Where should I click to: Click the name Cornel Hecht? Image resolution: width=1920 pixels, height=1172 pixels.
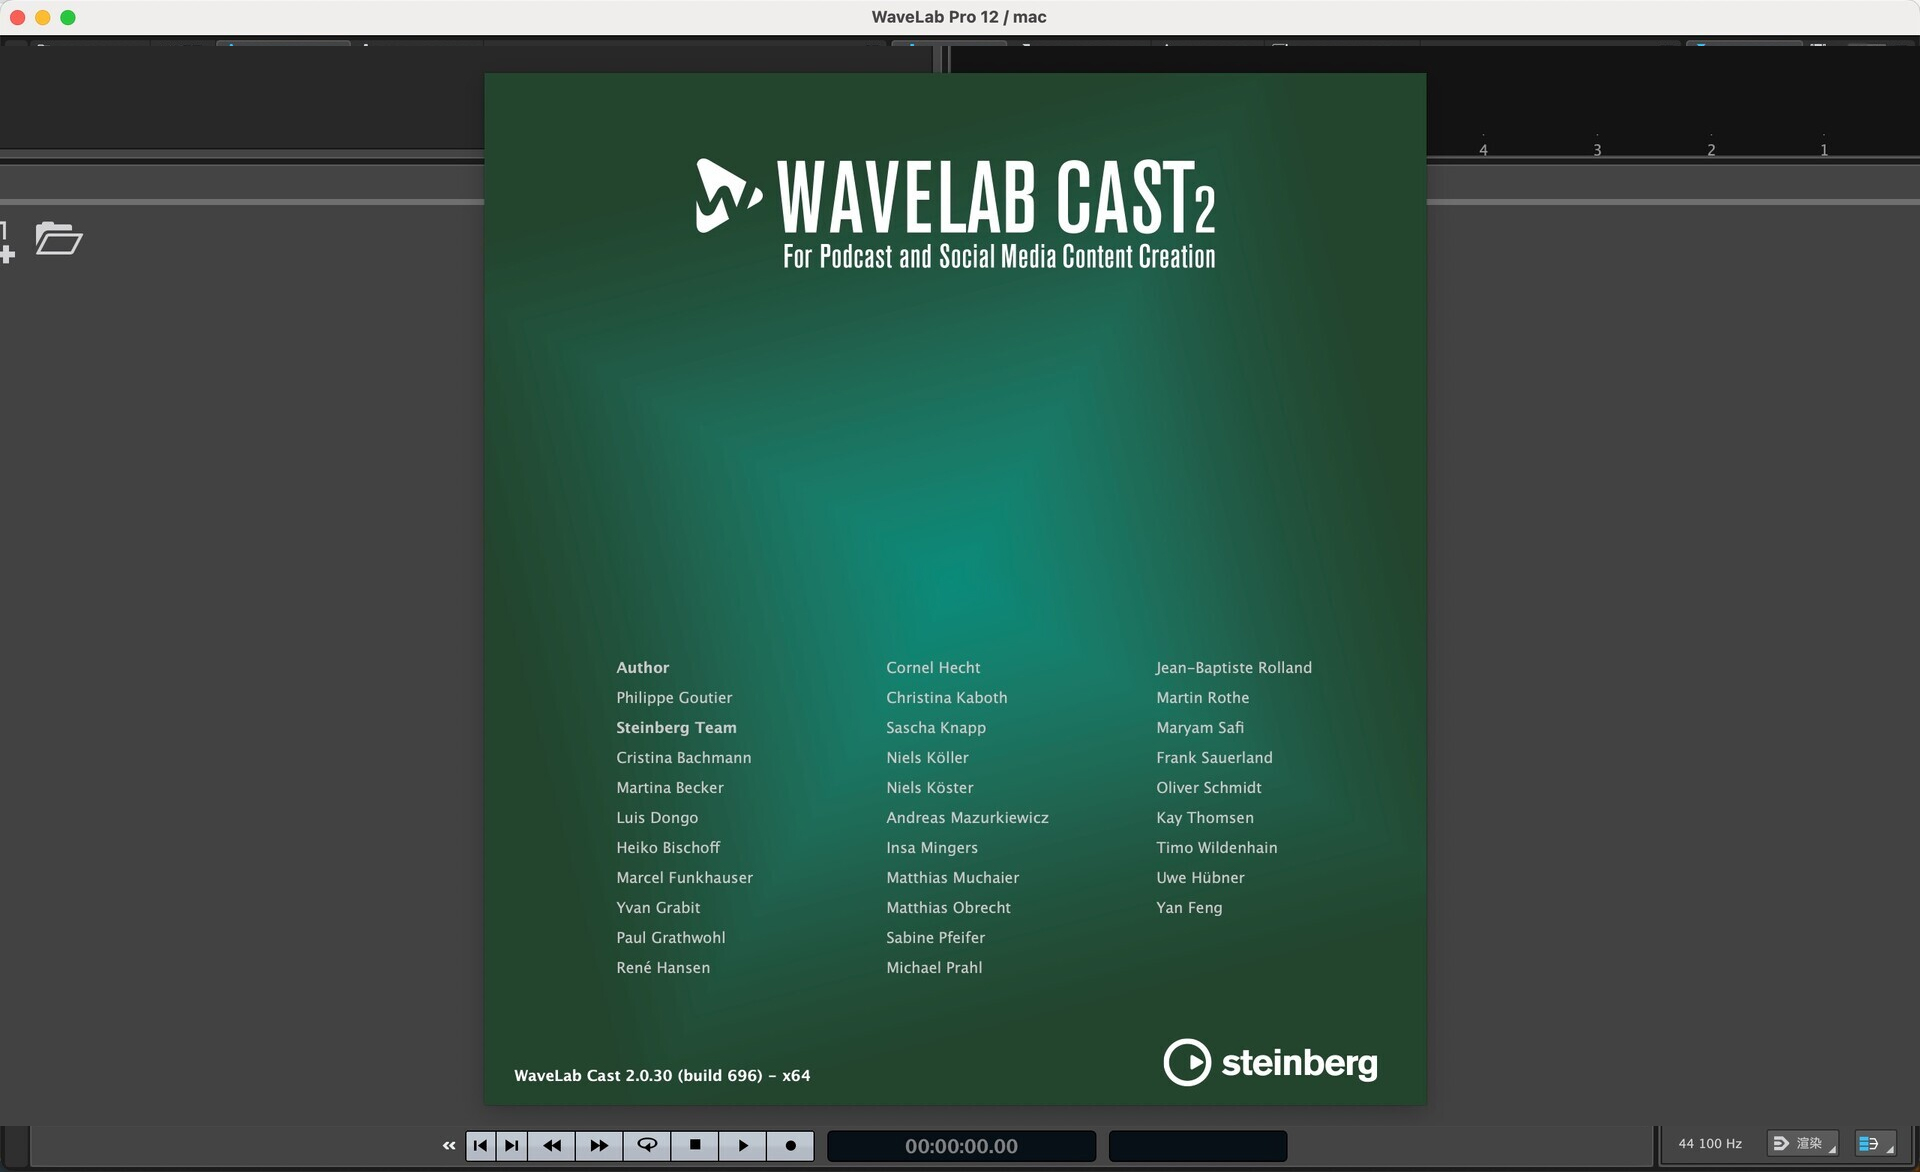point(933,668)
